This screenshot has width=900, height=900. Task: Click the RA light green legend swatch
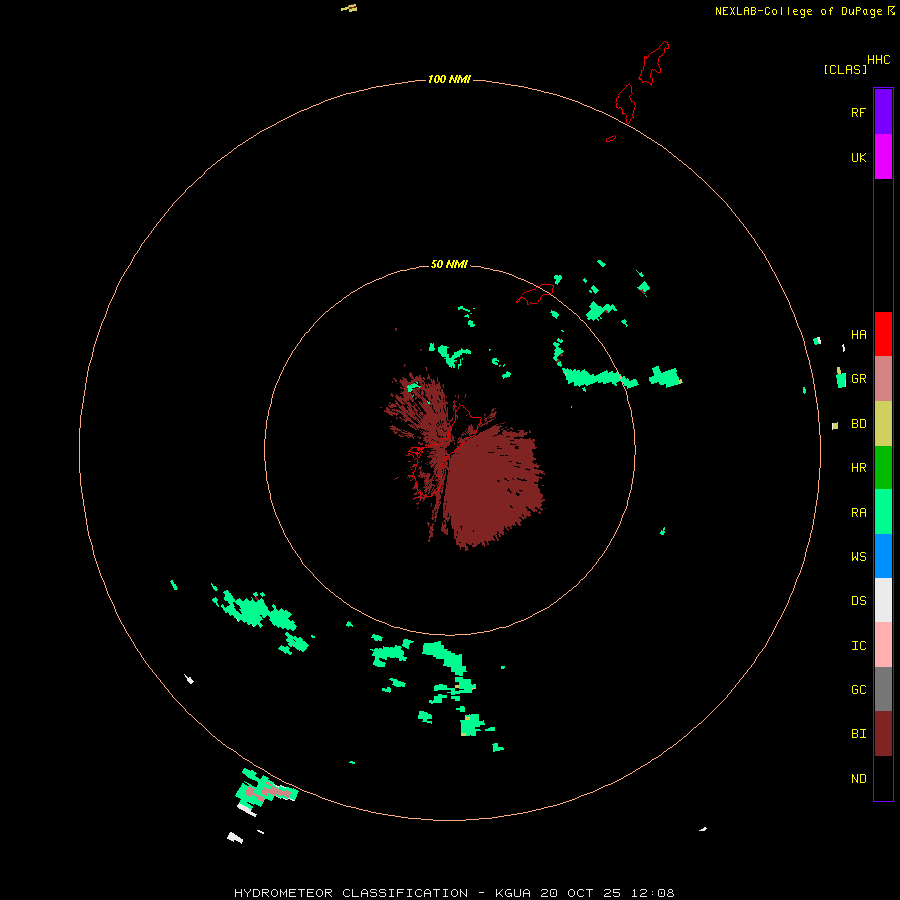pos(883,512)
